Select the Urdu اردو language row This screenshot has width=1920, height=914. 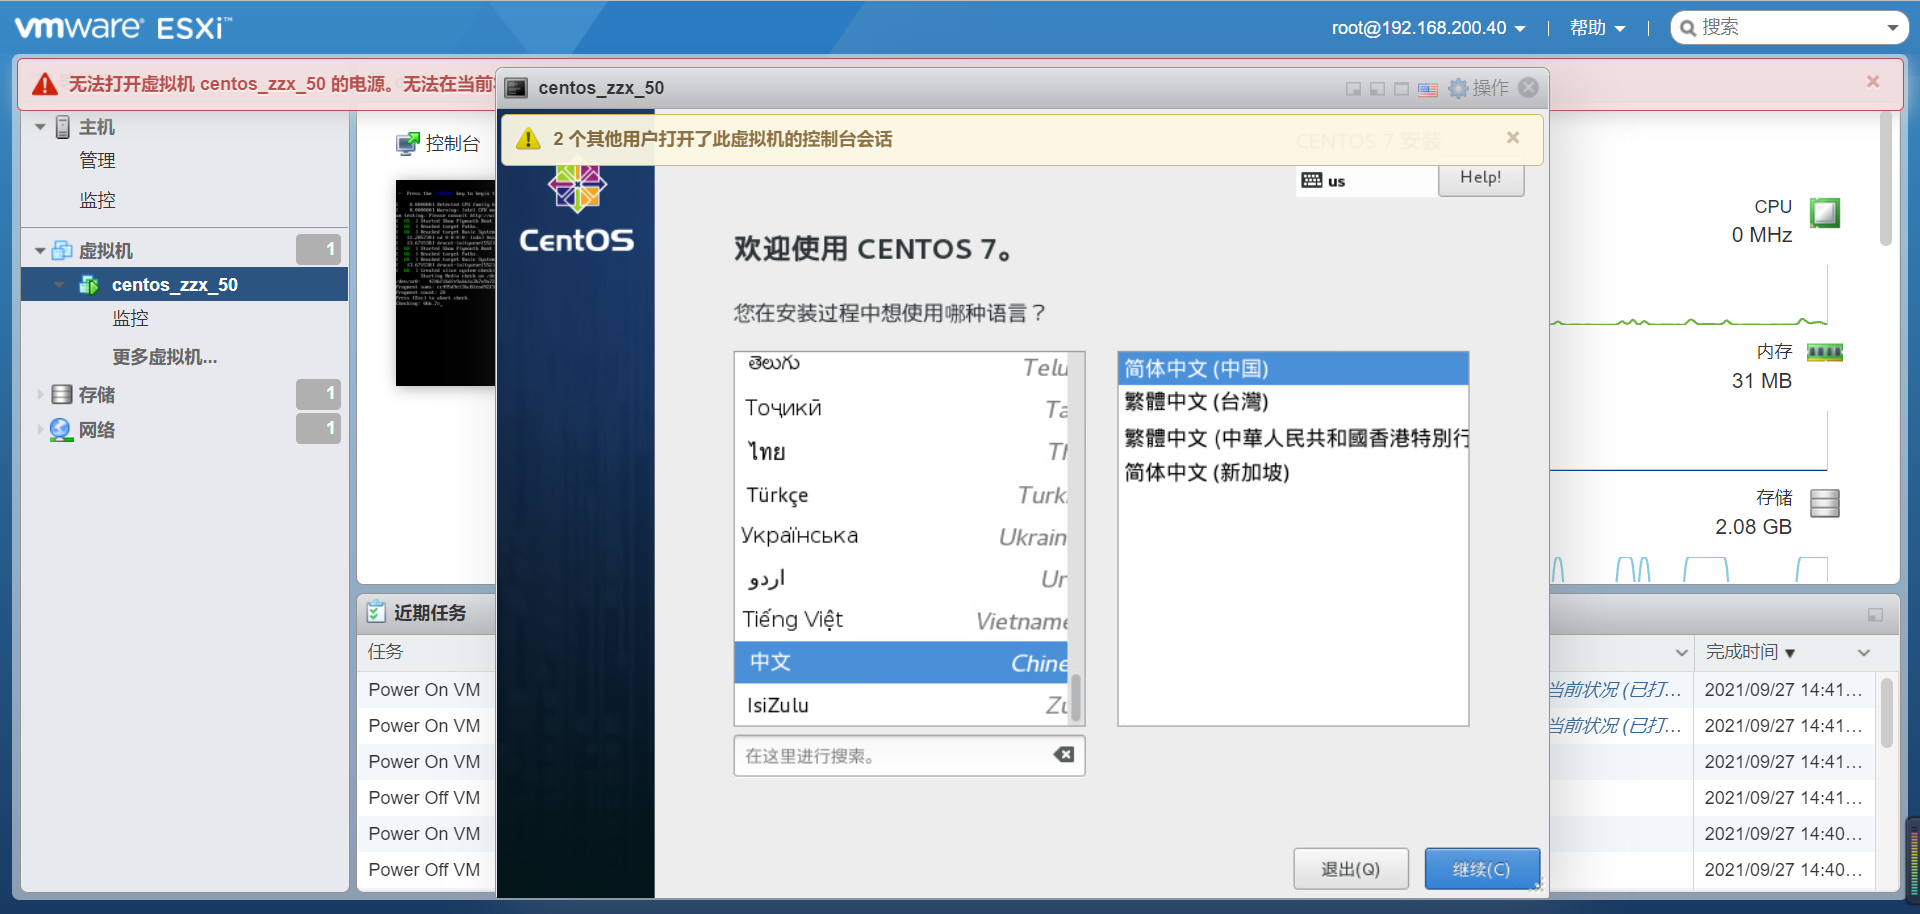(901, 579)
